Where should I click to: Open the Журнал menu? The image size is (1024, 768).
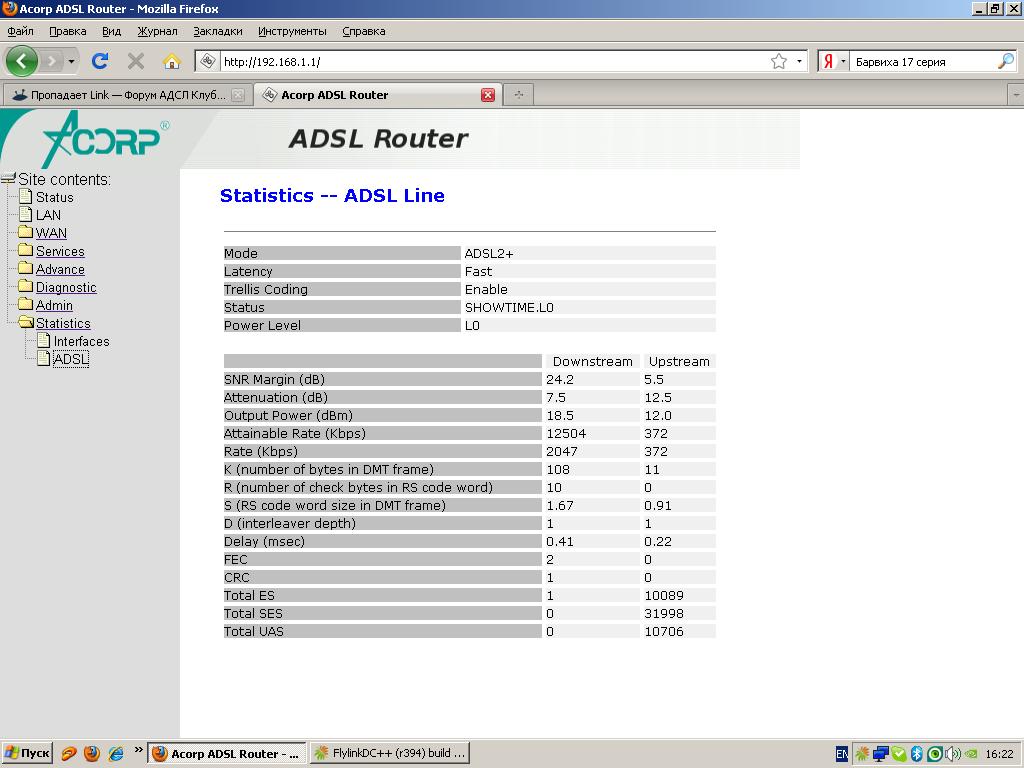click(x=157, y=31)
